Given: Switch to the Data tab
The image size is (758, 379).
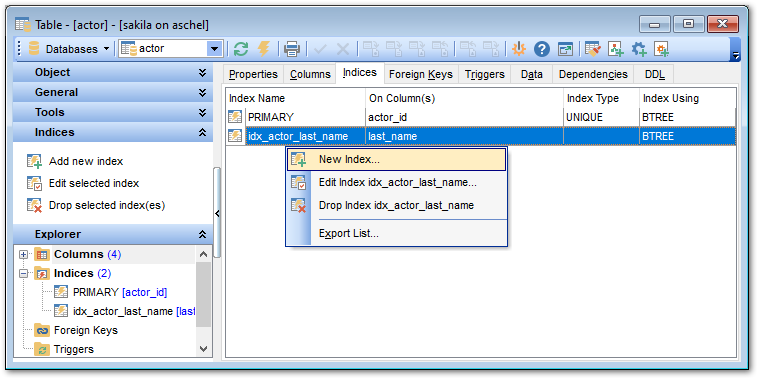Looking at the screenshot, I should pos(532,74).
